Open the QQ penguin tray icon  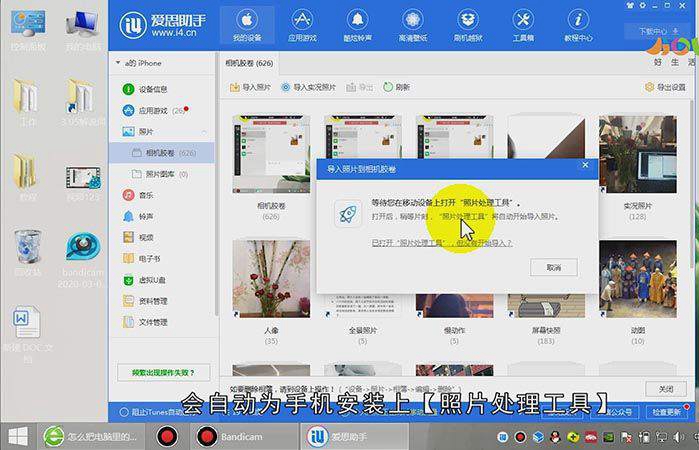555,437
